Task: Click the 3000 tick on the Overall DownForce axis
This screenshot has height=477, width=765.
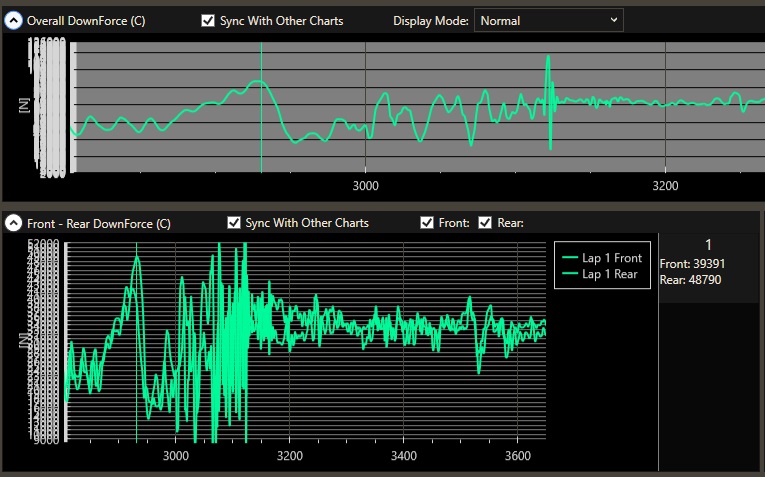Action: click(366, 186)
